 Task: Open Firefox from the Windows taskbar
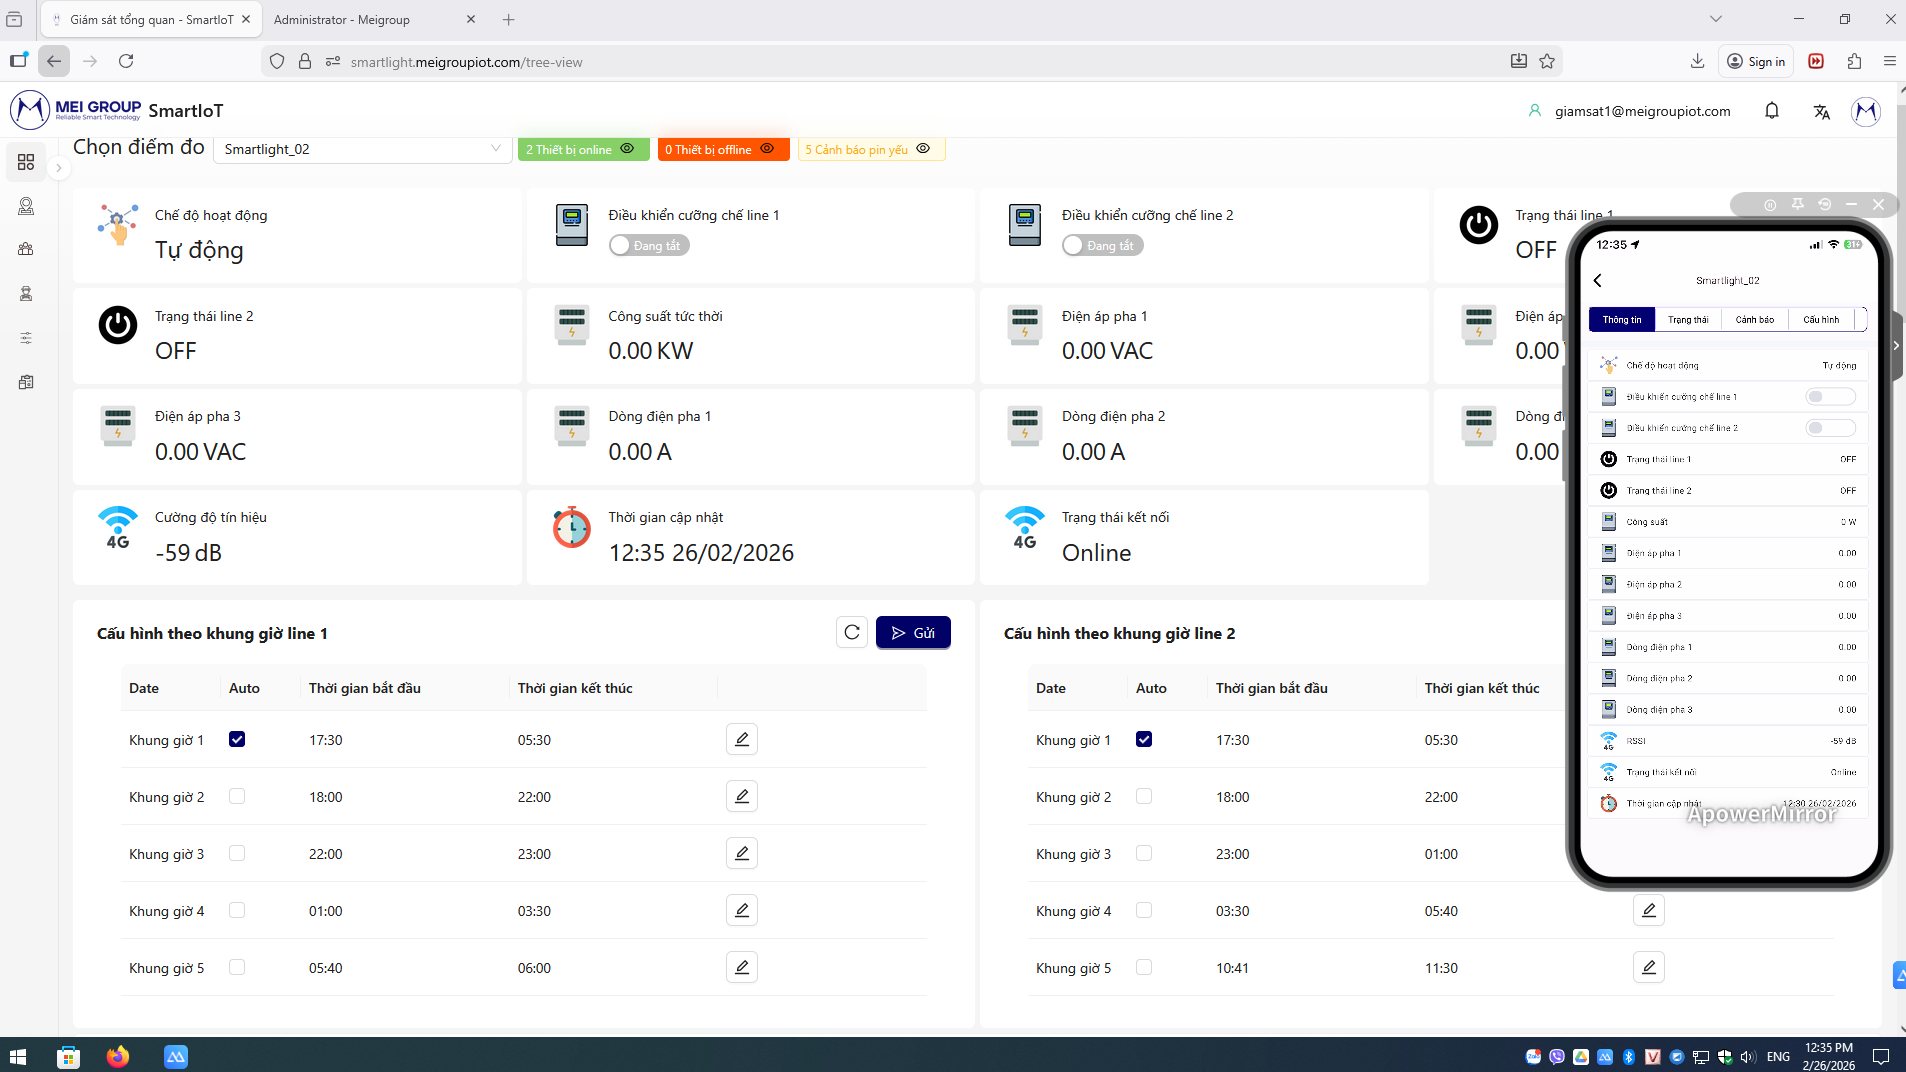click(x=118, y=1056)
